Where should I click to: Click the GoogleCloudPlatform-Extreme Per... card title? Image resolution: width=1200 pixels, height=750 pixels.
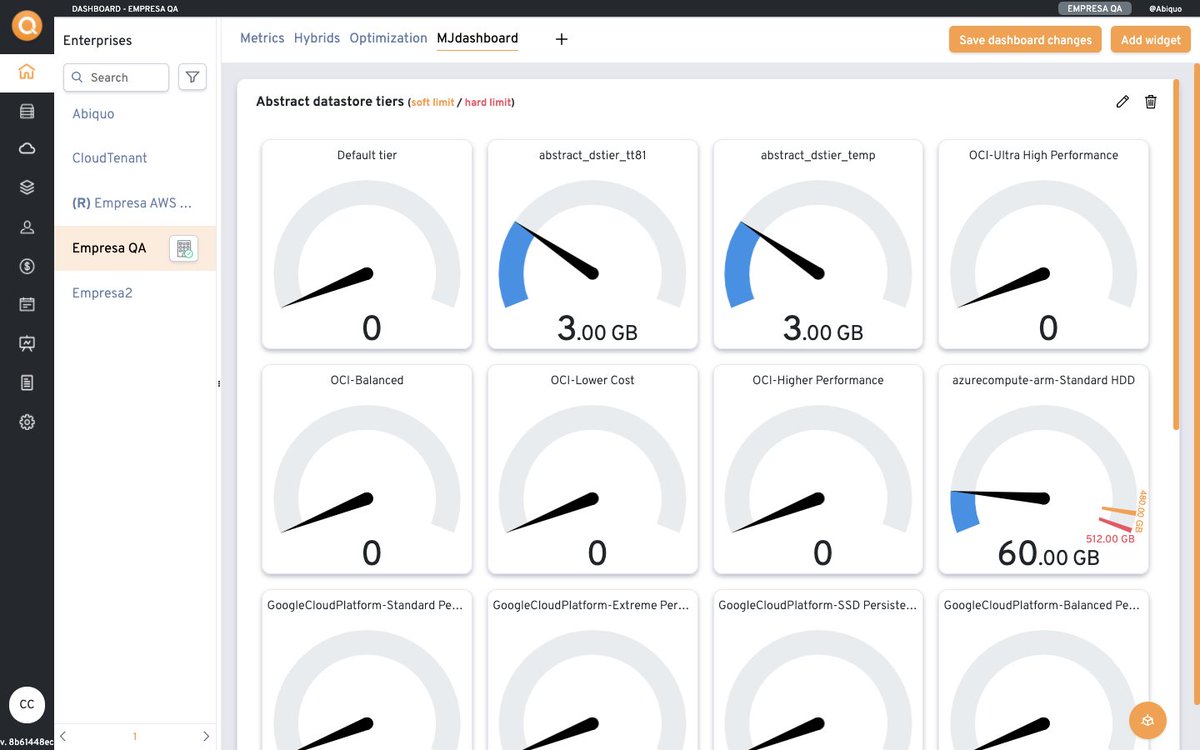coord(593,605)
